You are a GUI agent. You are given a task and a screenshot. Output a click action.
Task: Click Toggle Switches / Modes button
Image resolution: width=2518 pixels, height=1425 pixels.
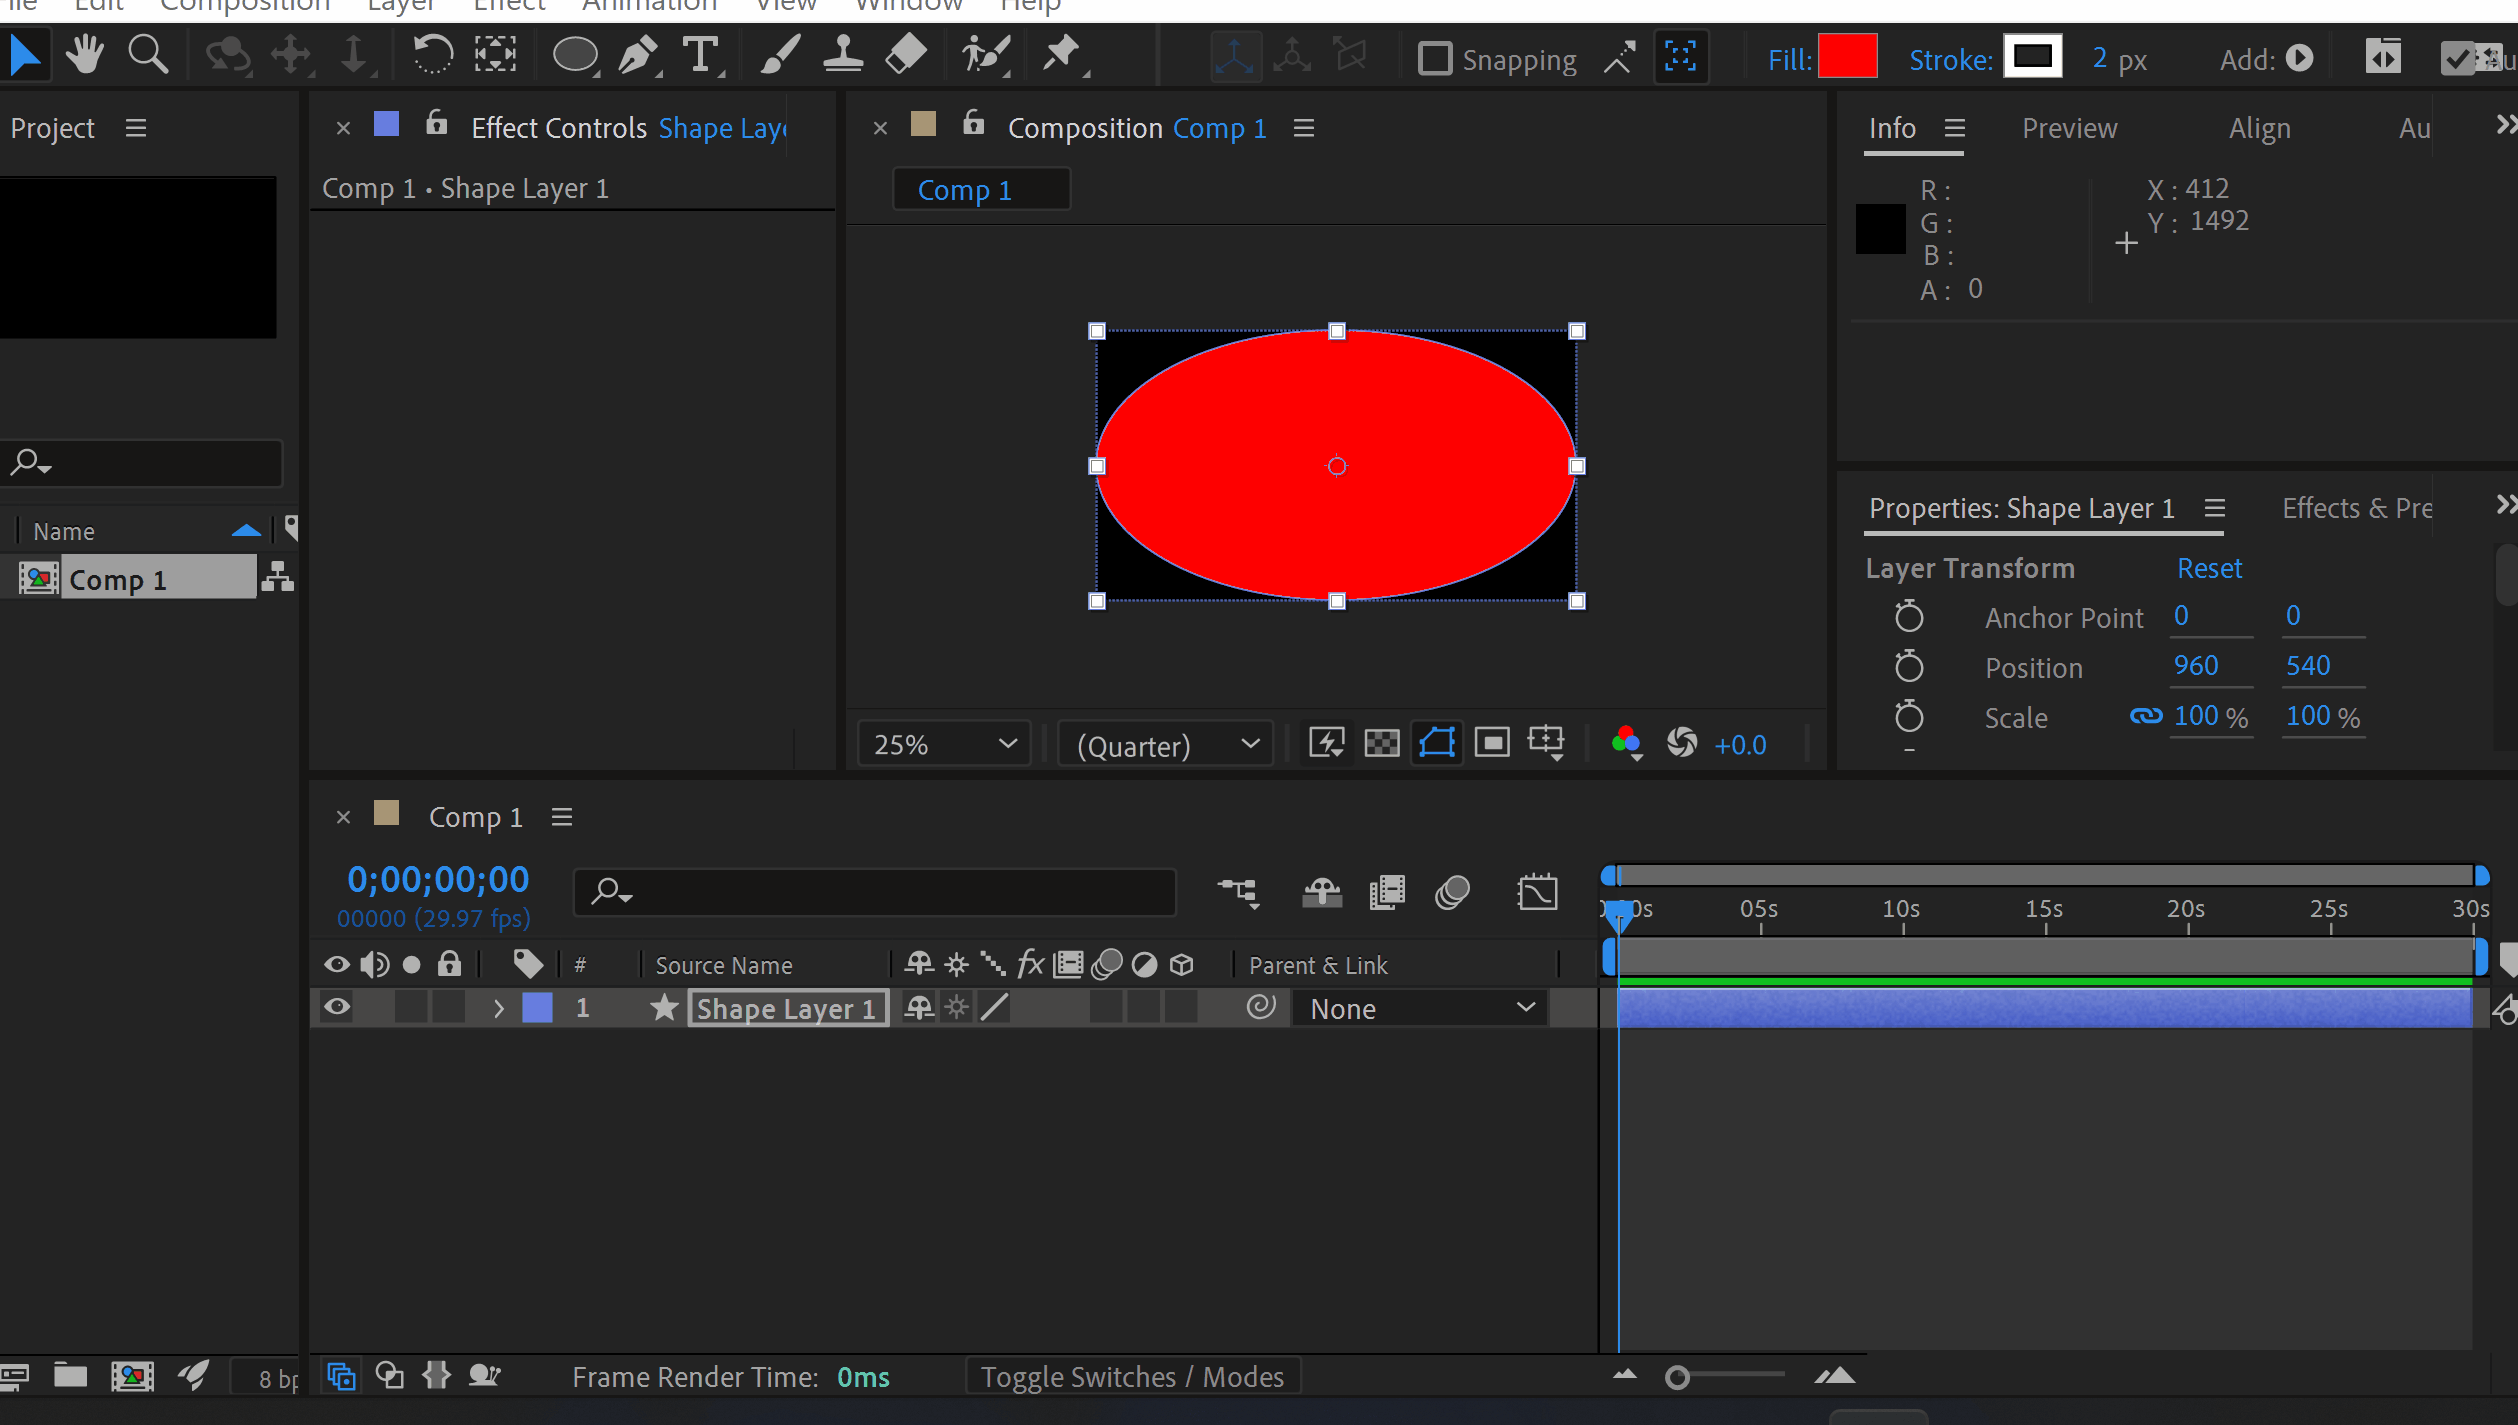(1132, 1377)
